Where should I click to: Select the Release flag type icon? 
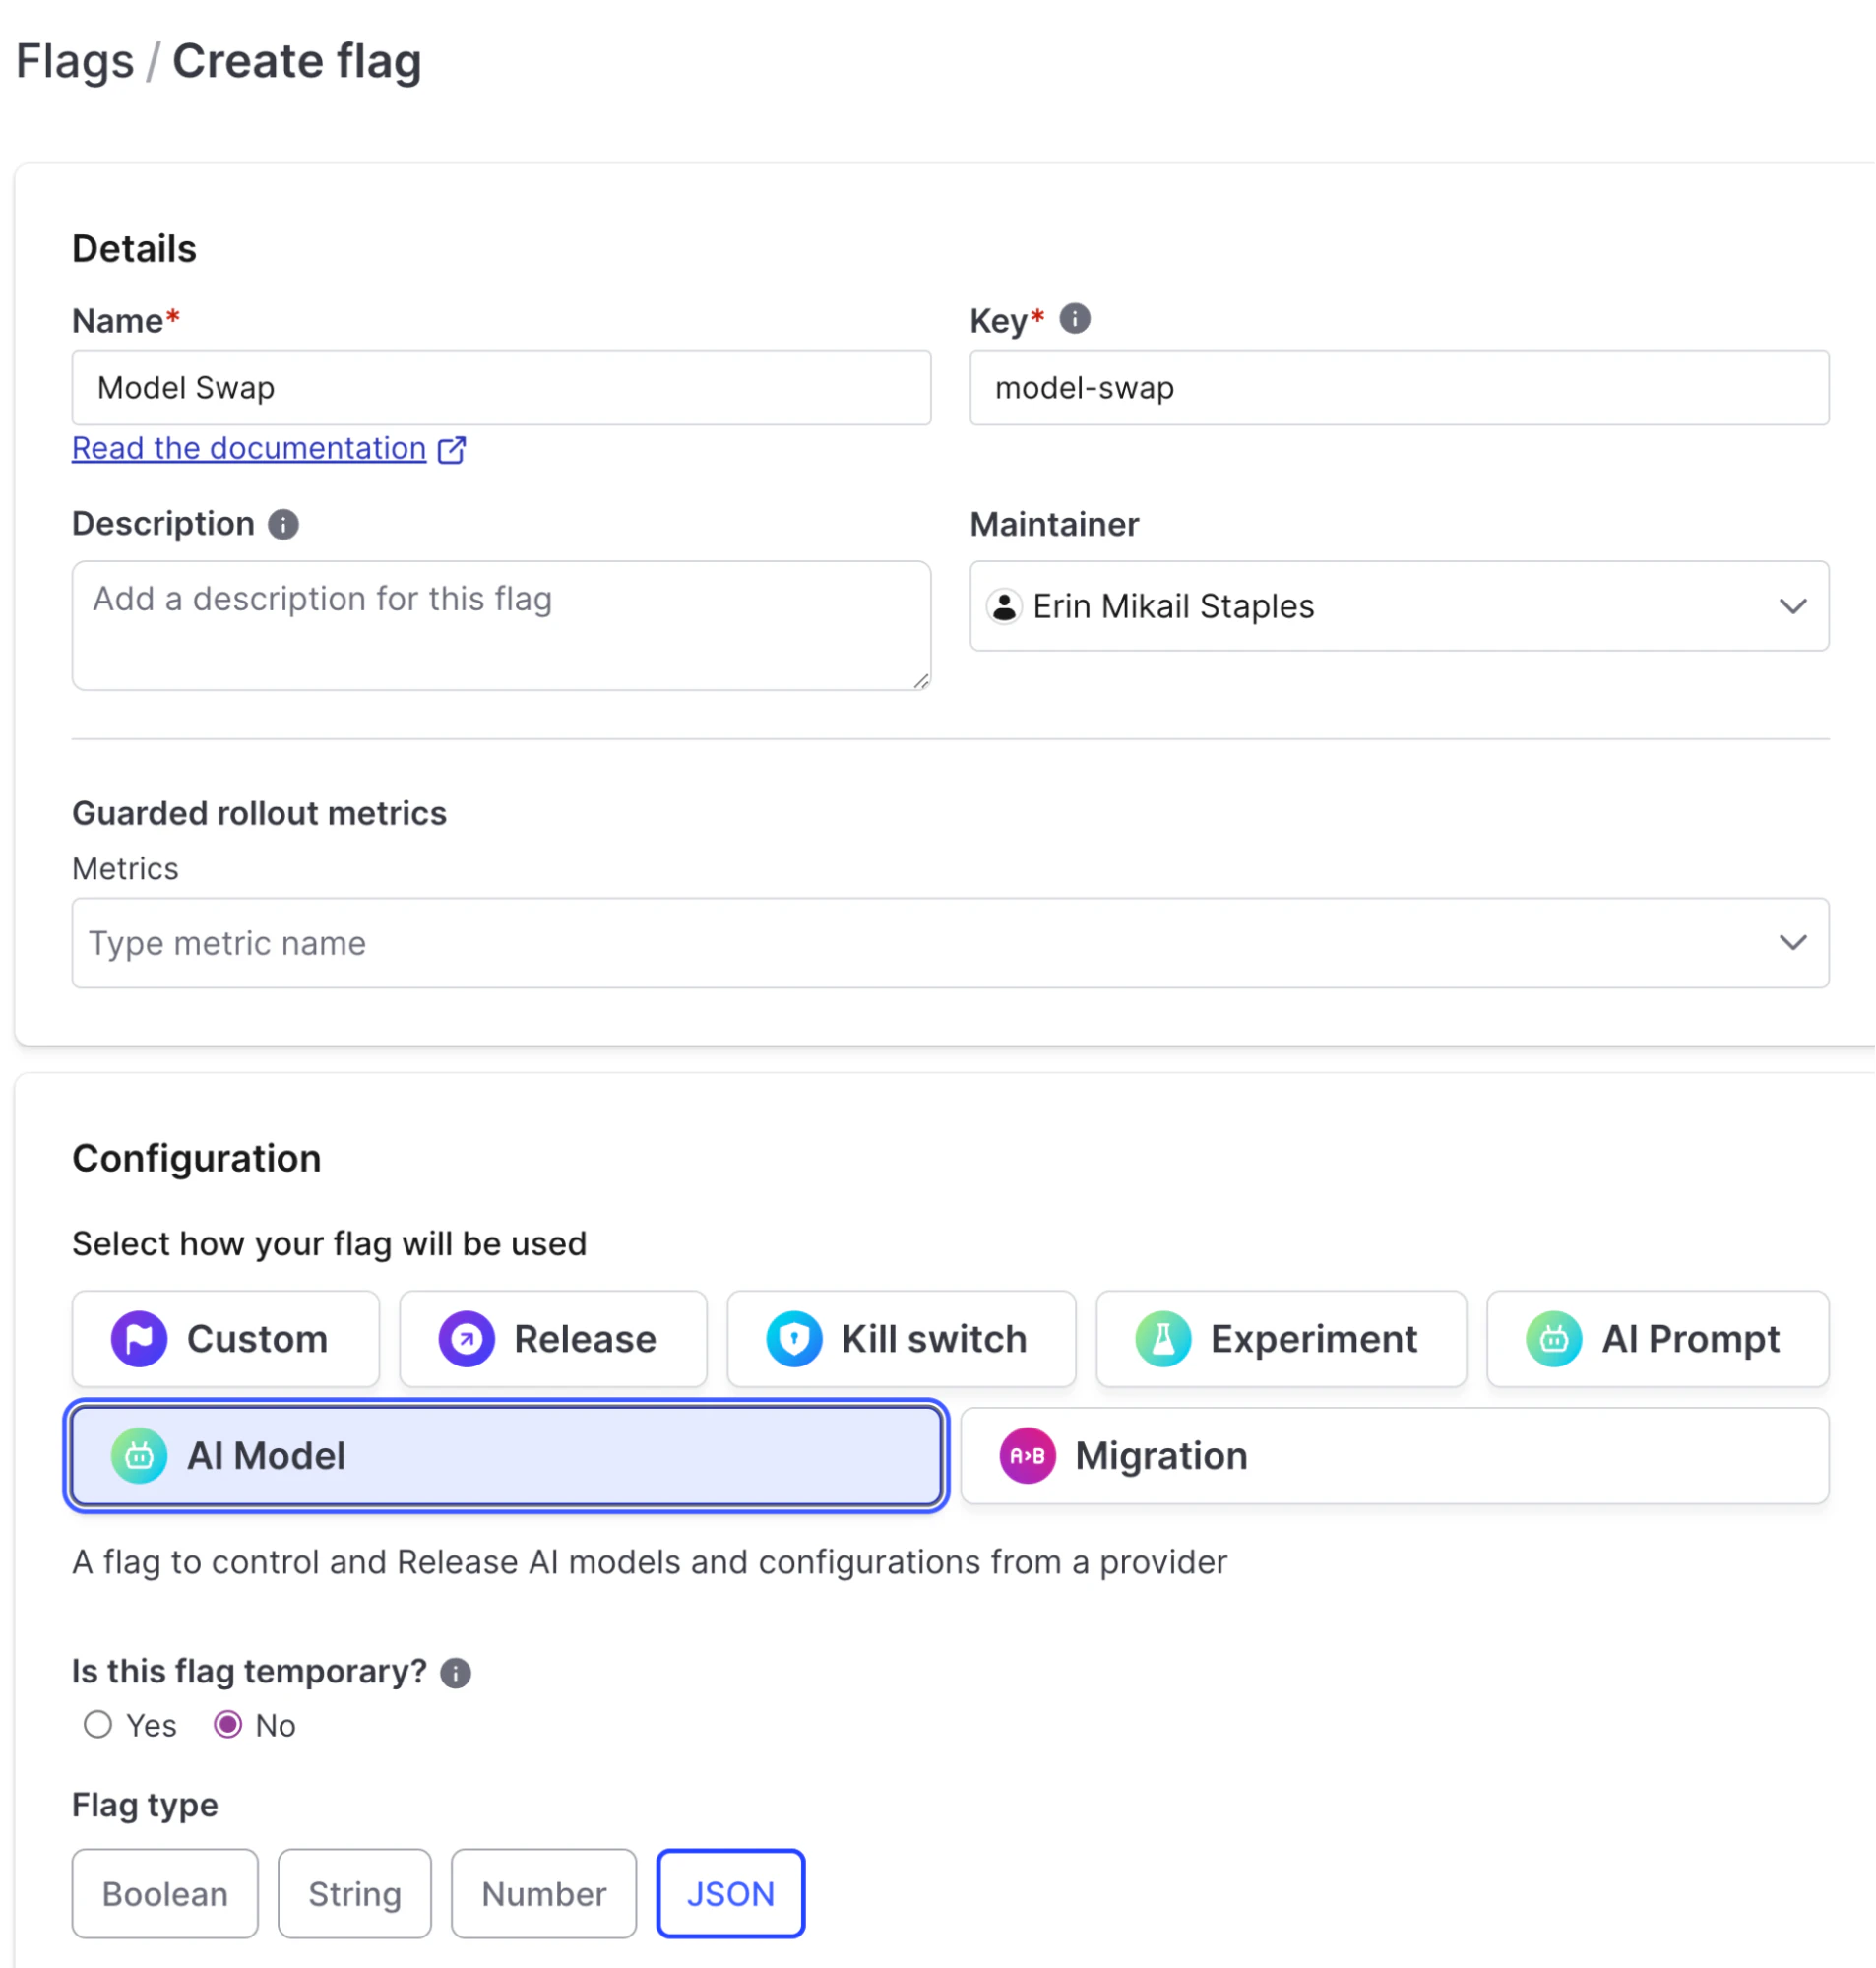click(466, 1339)
